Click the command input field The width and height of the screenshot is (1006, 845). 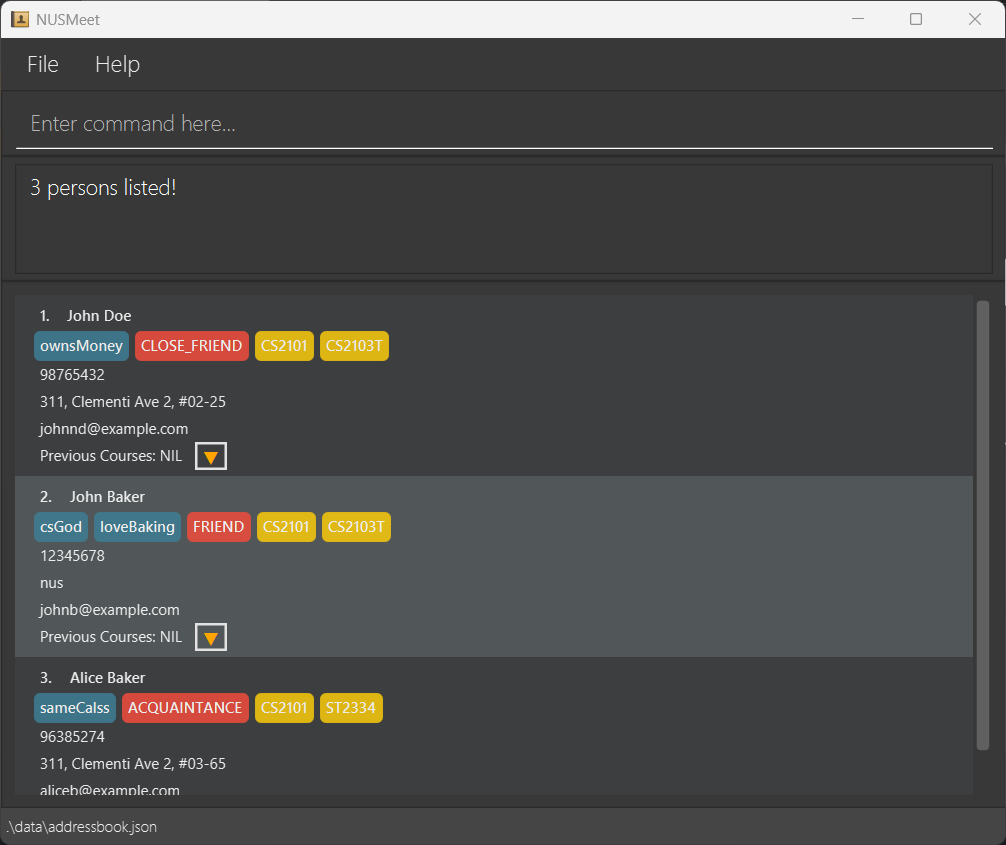click(x=503, y=124)
